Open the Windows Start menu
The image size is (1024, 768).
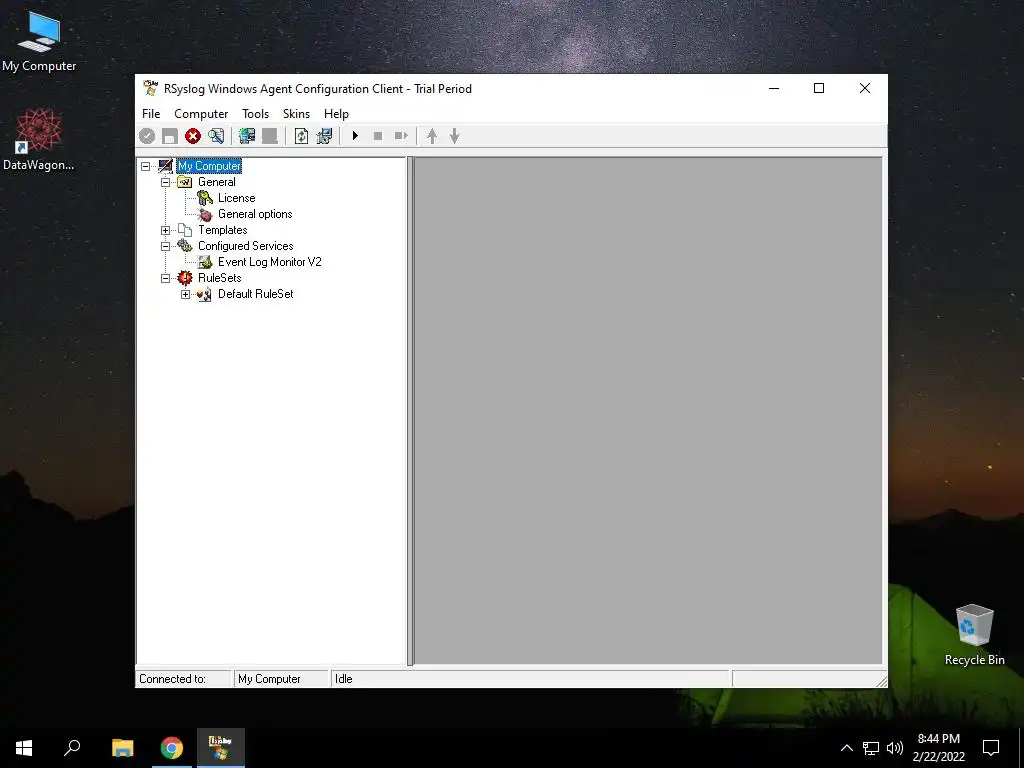pos(24,748)
